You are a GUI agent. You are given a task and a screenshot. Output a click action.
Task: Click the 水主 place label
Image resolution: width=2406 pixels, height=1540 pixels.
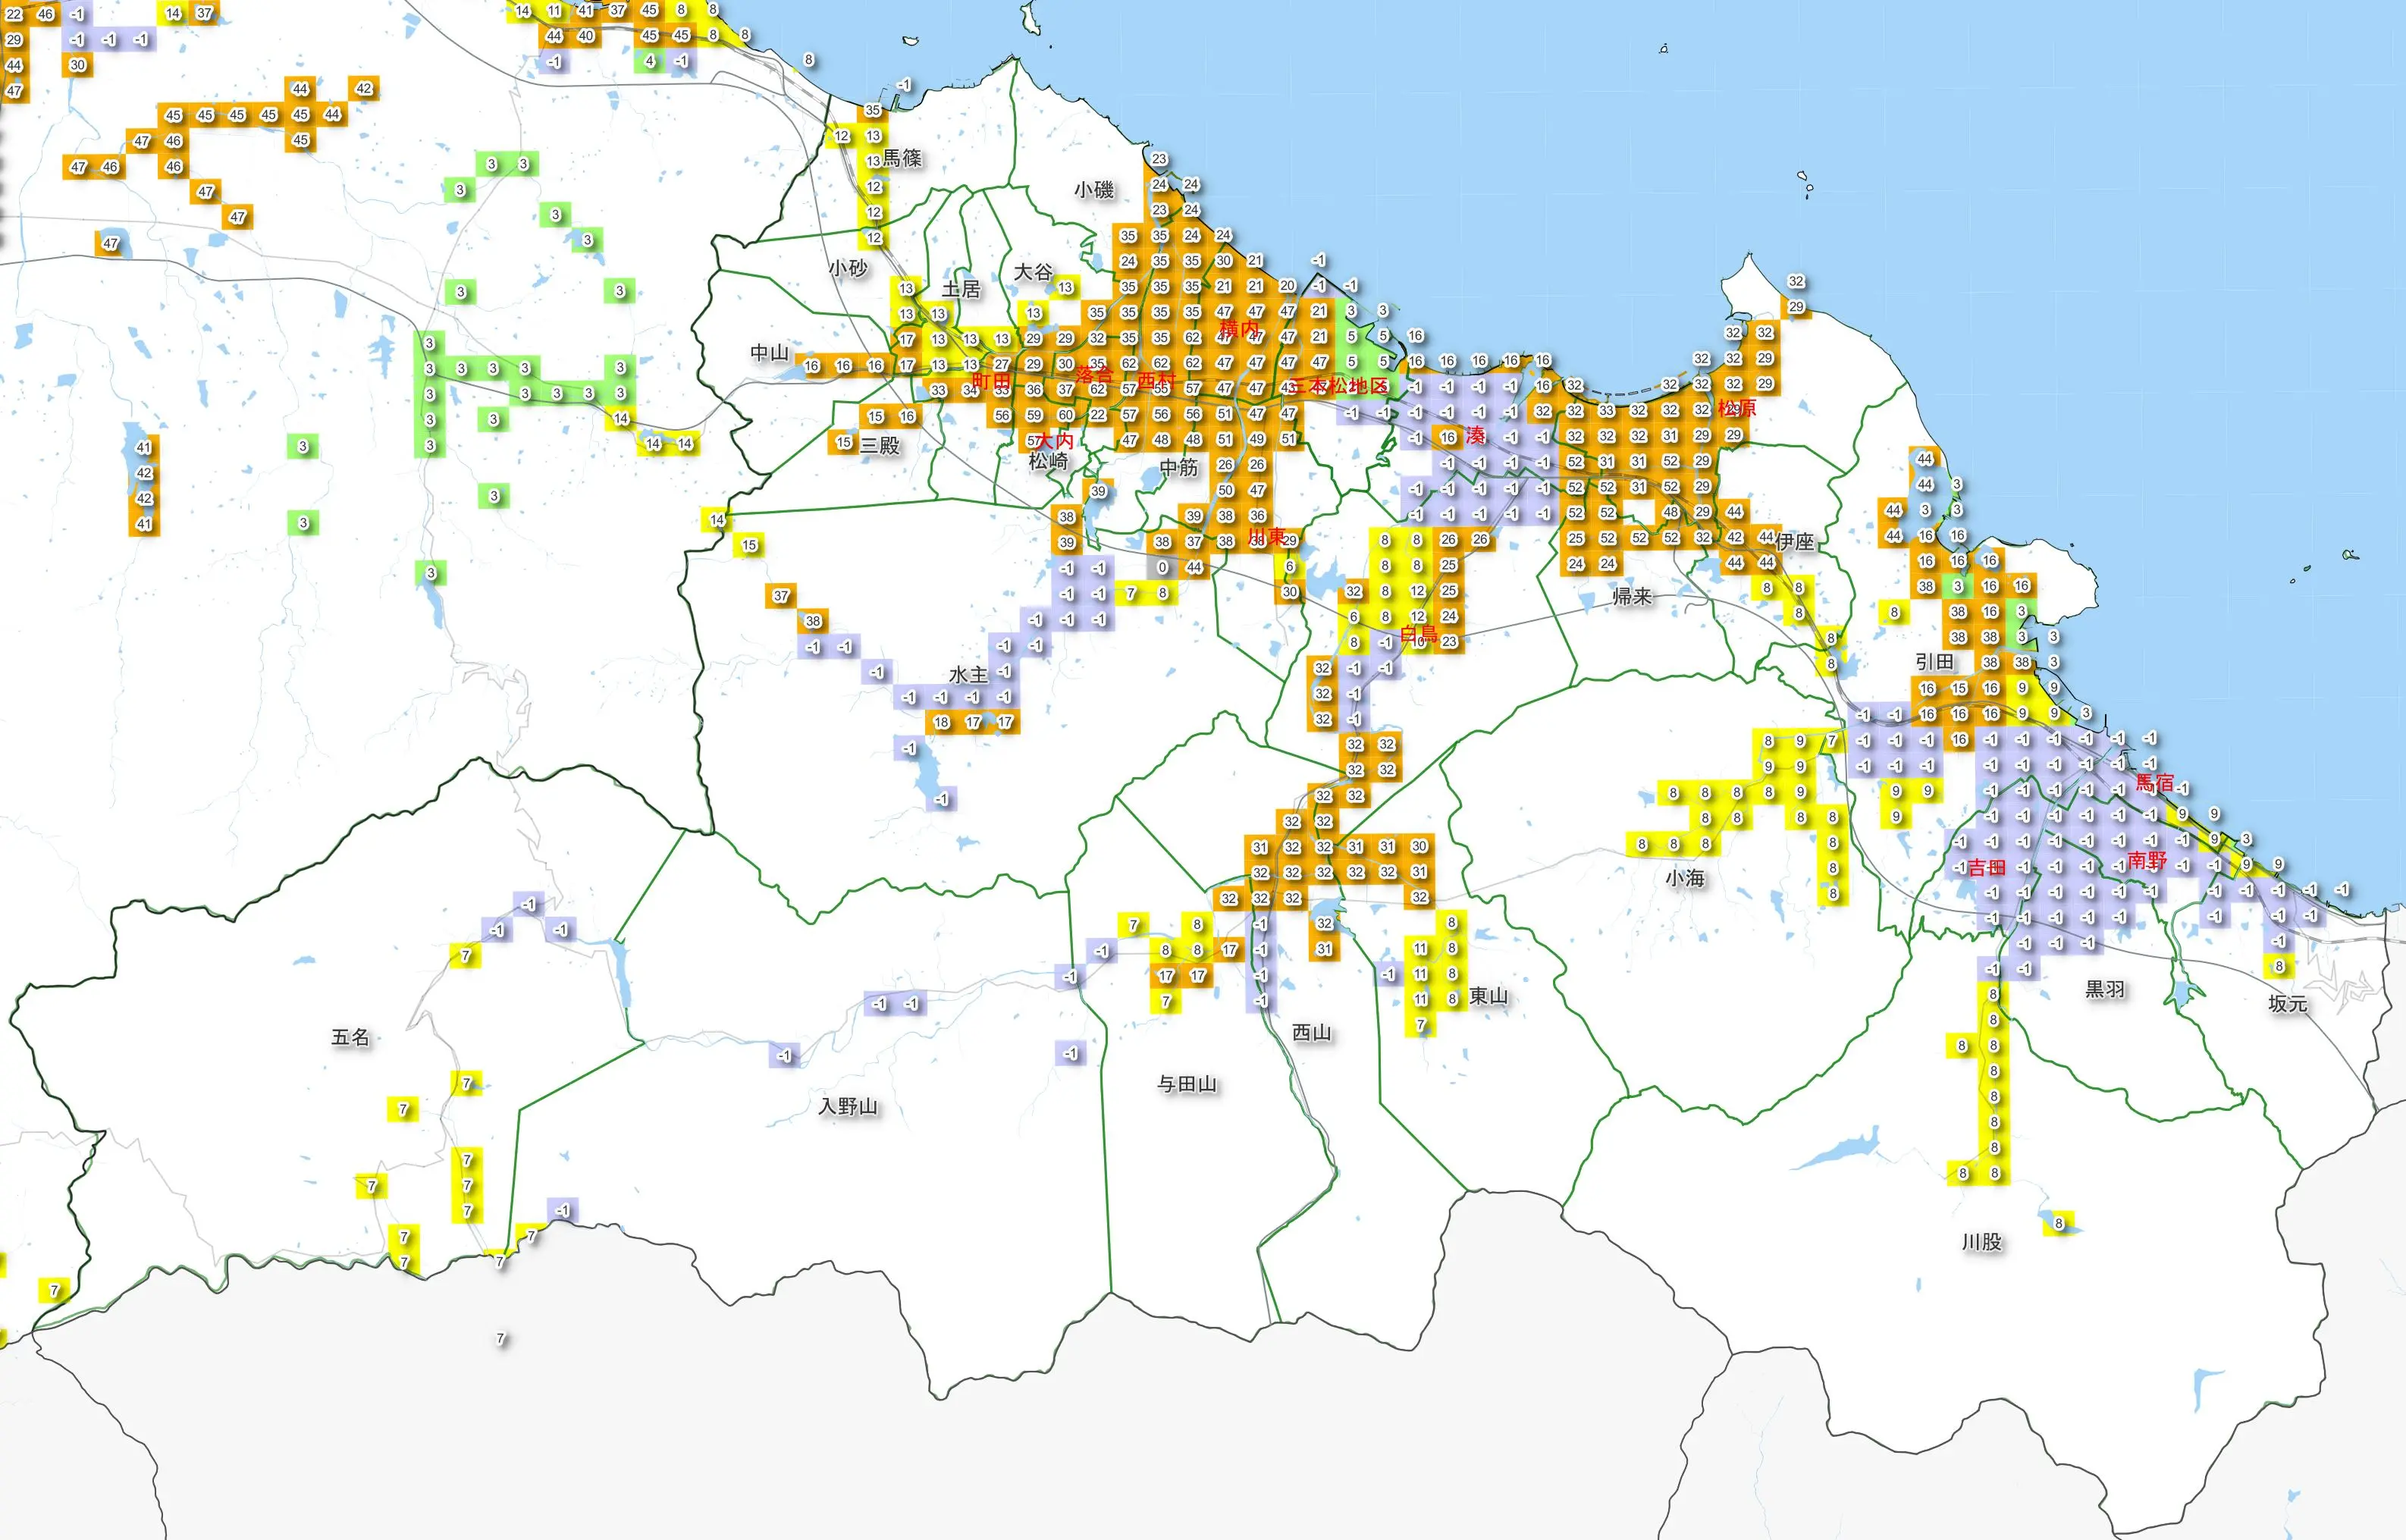(967, 674)
